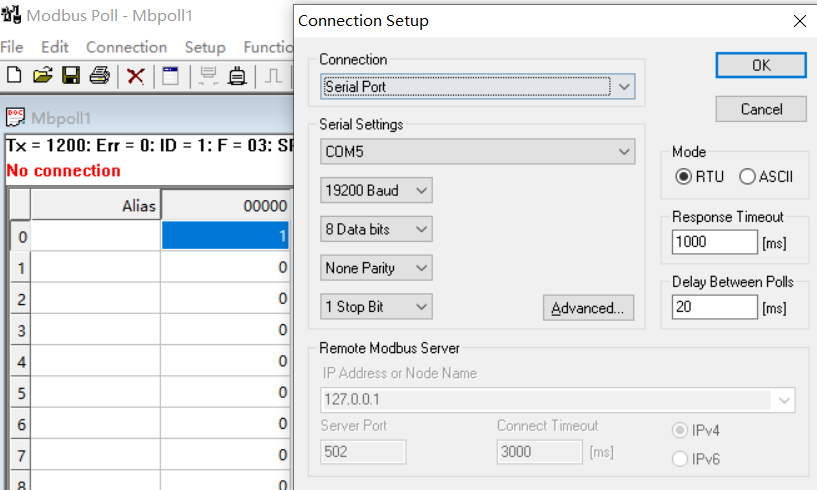Open the 8 Data bits dropdown

tap(376, 229)
